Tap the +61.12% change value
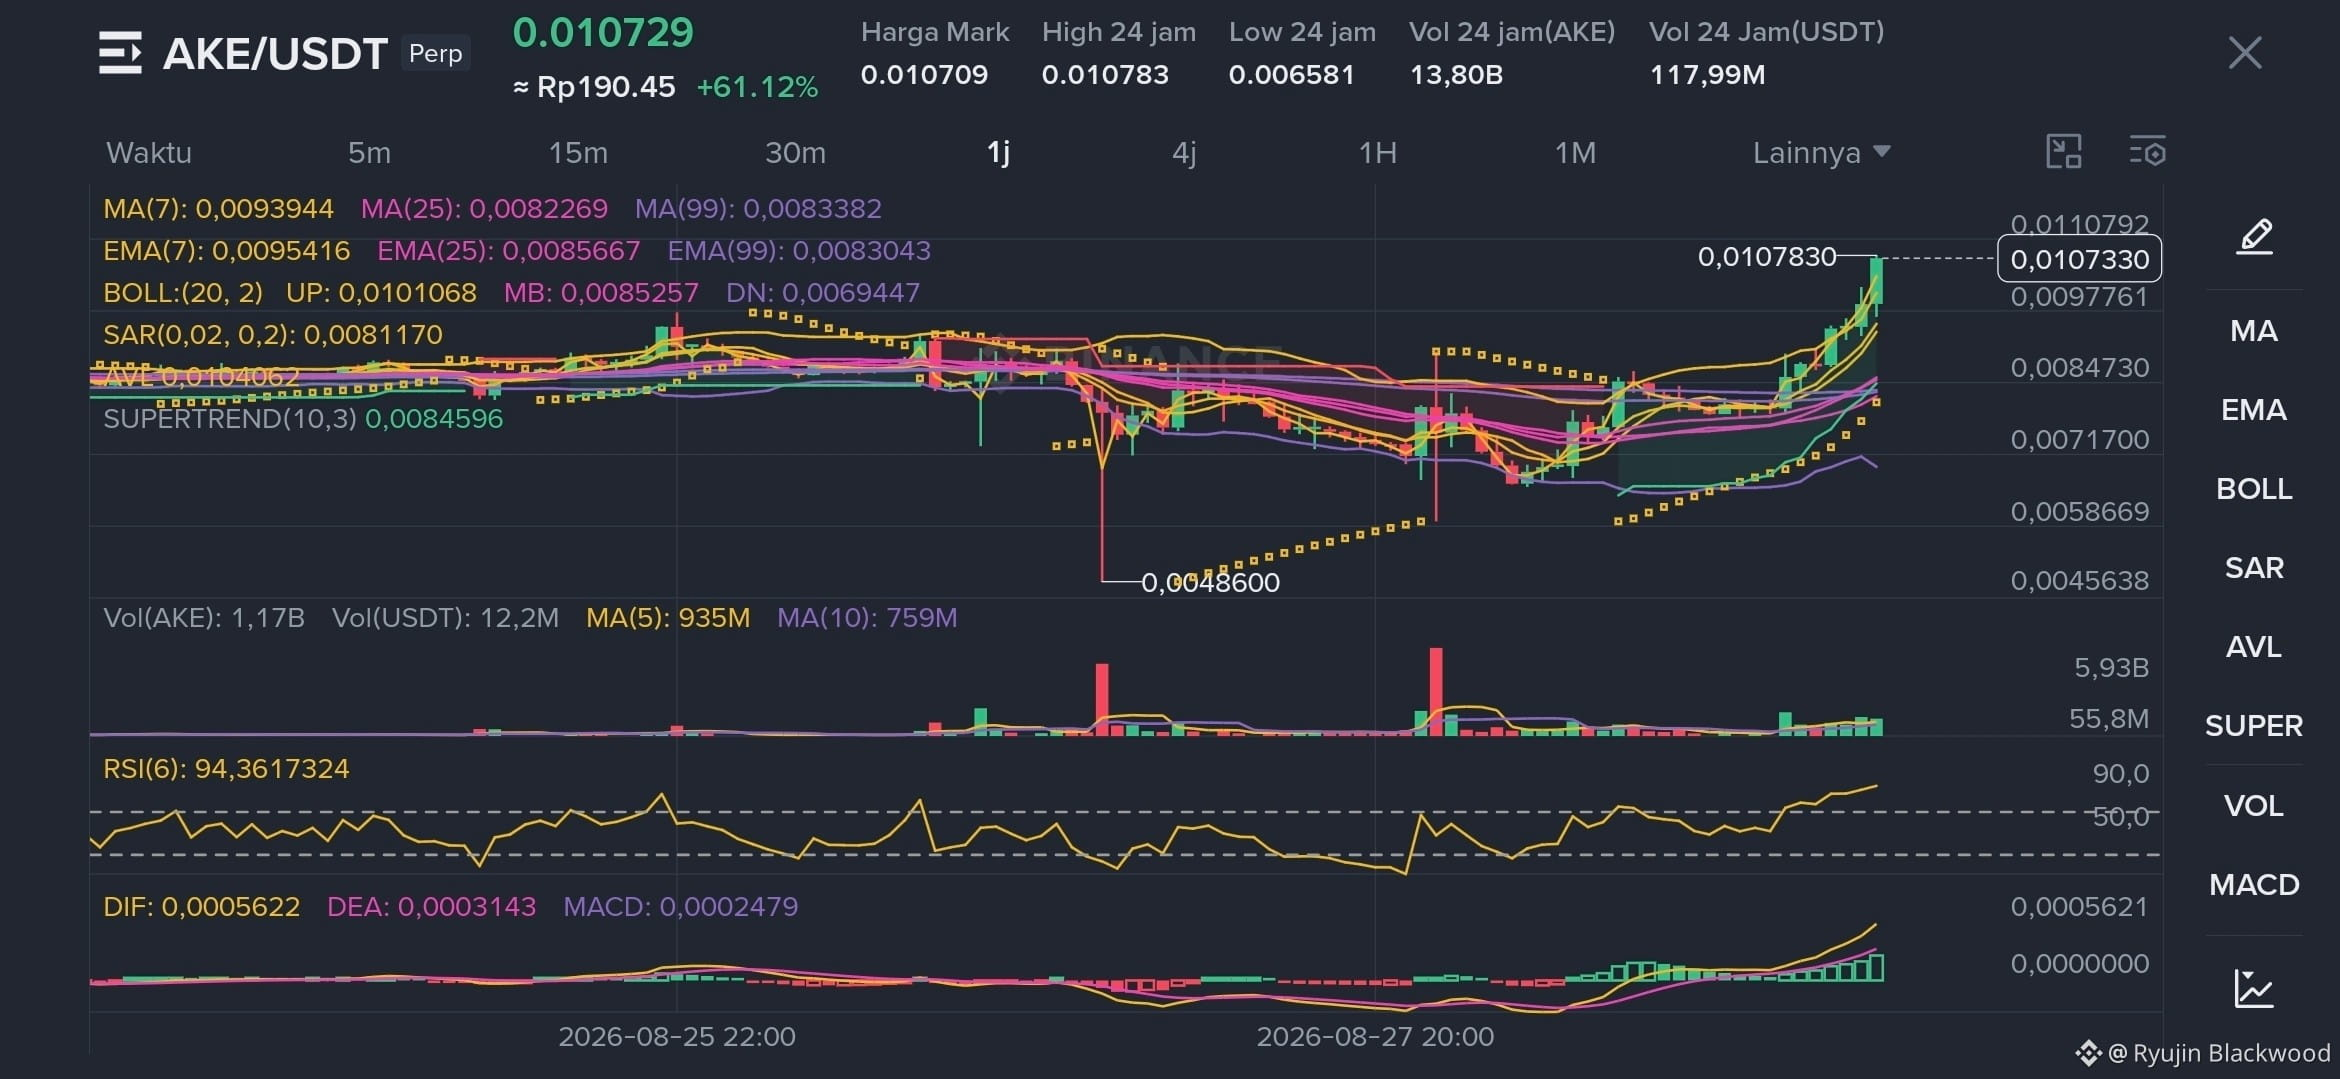 [x=757, y=87]
